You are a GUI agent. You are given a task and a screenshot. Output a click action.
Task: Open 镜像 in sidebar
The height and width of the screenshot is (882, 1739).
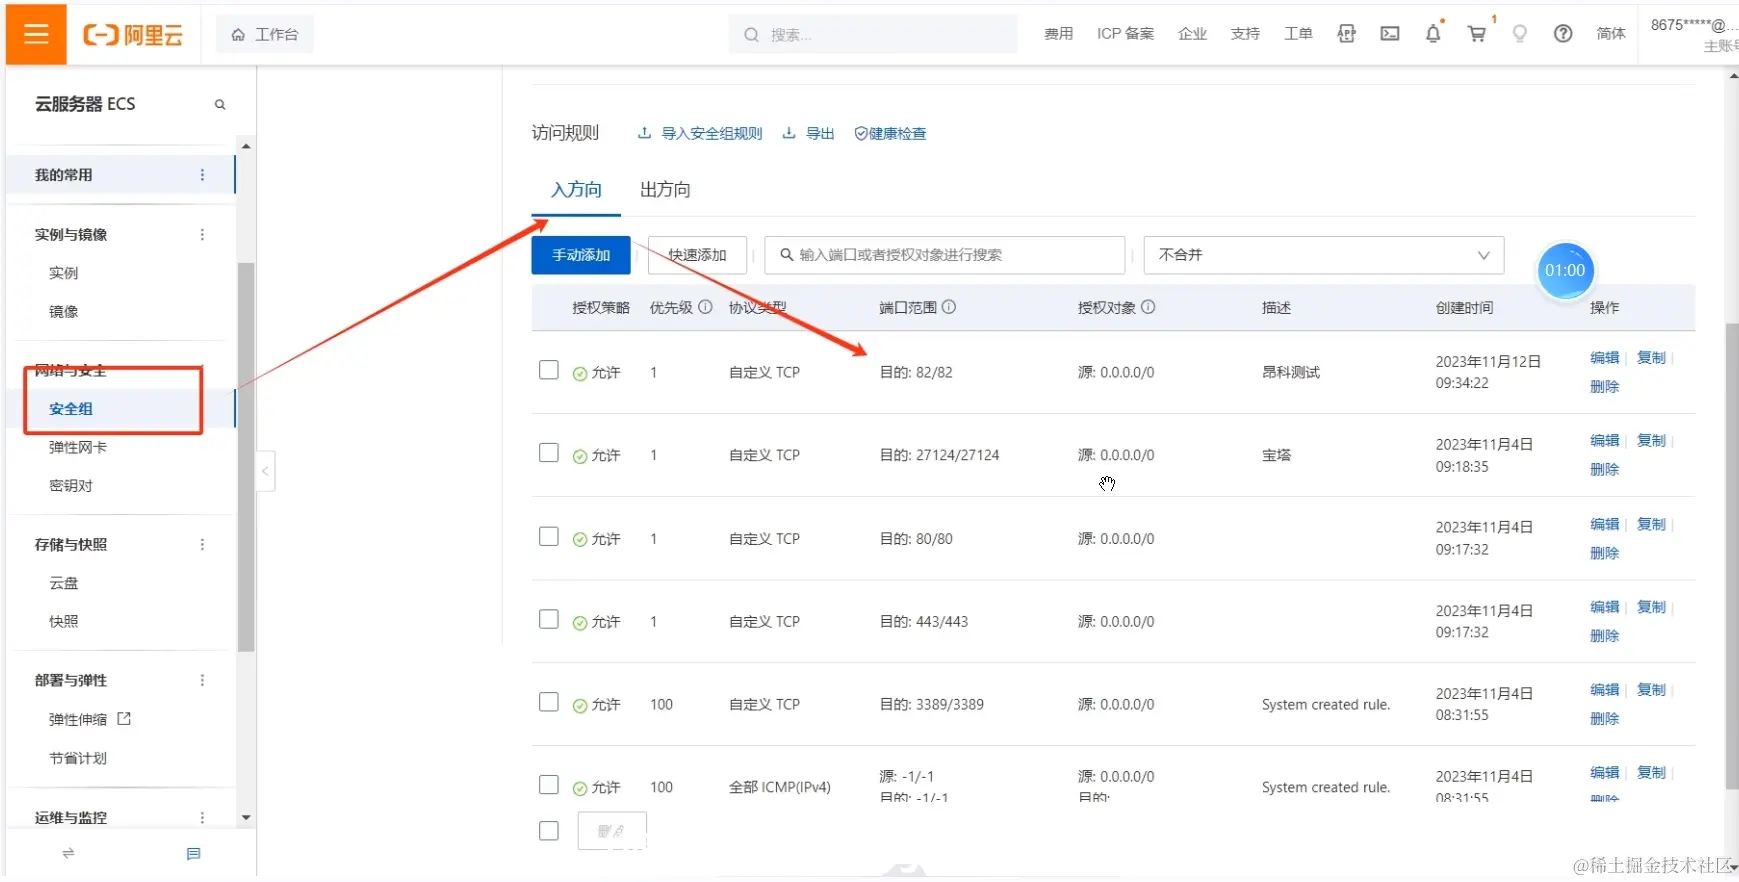coord(63,312)
